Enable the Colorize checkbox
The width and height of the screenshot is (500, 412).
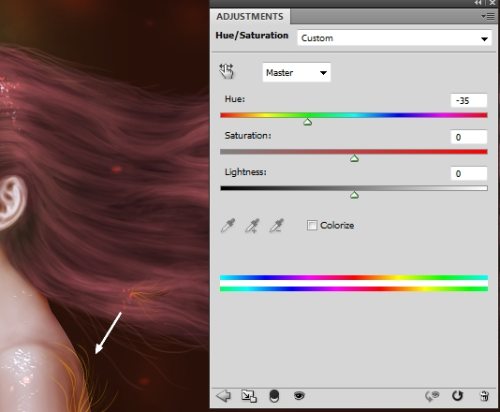click(312, 225)
